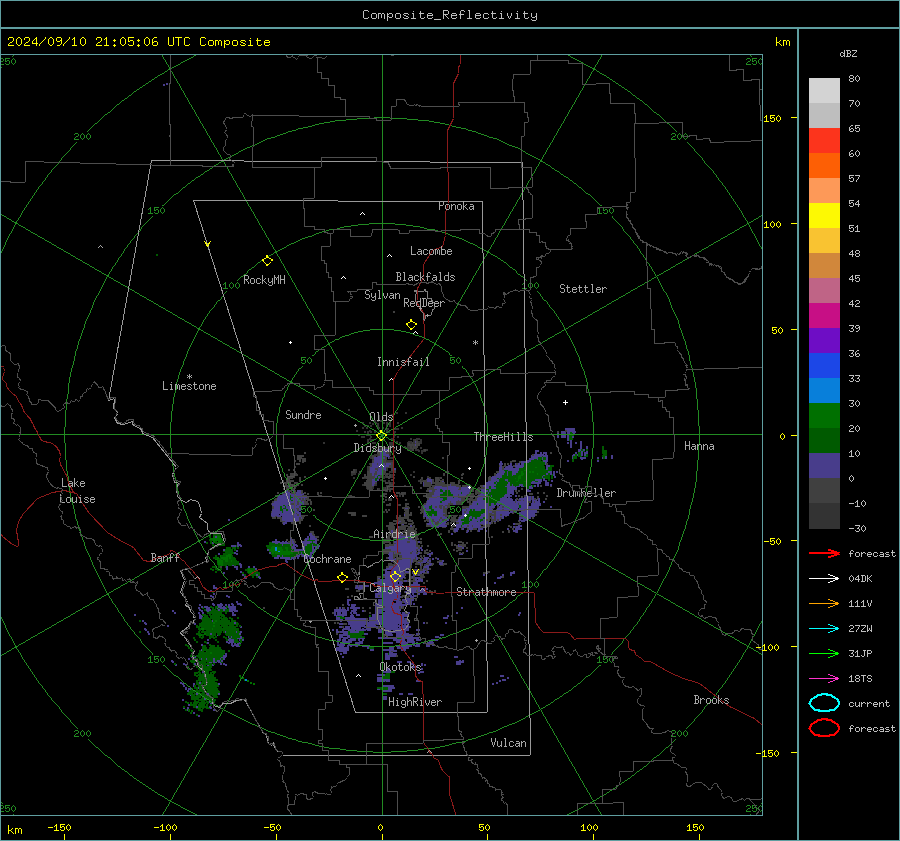Click the 18TS legend label

click(860, 679)
